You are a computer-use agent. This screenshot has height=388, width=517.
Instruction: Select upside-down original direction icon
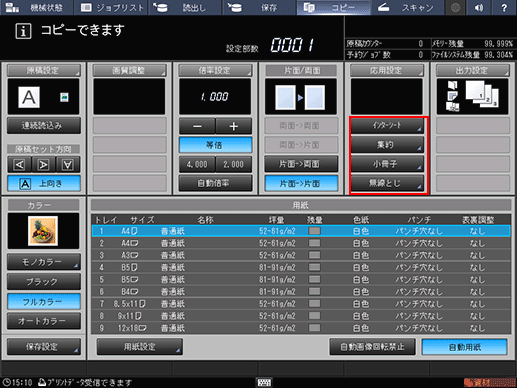pos(68,164)
